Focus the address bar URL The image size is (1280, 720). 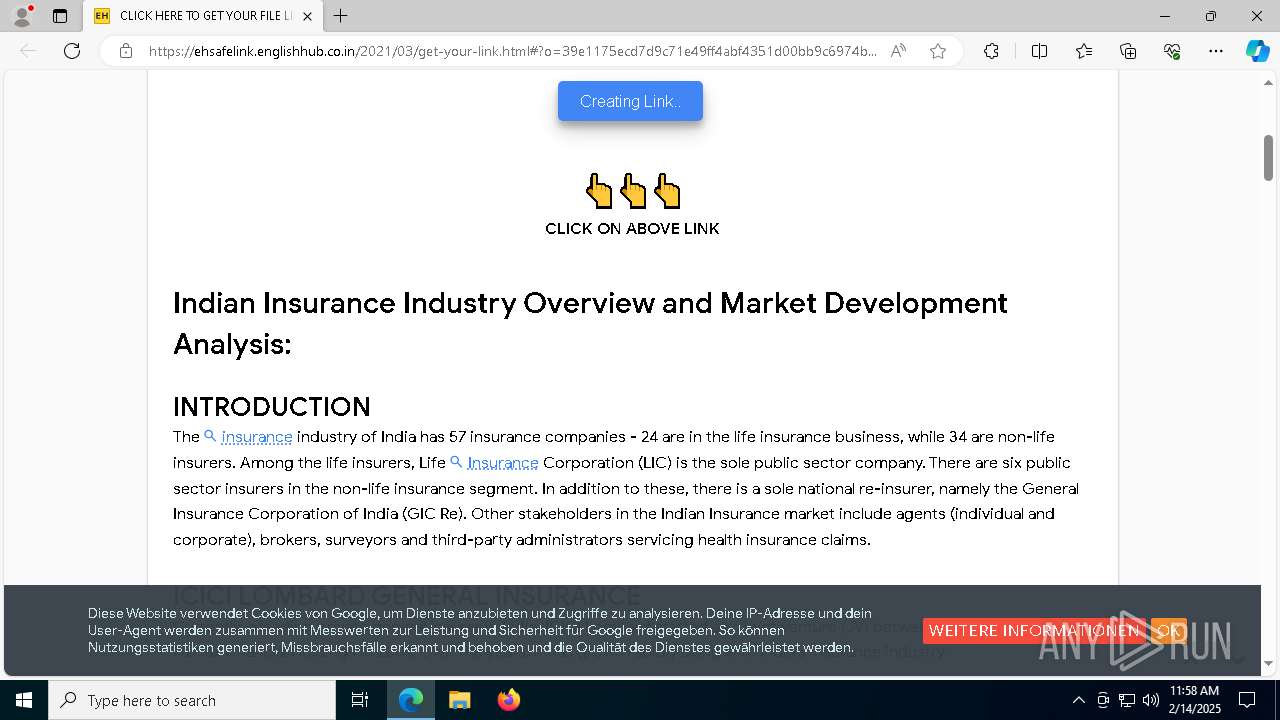coord(512,51)
